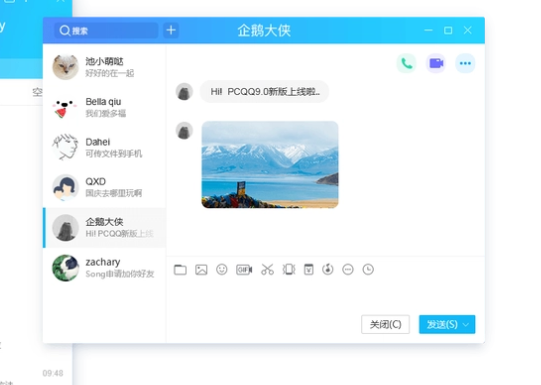Click the red packet icon in toolbar

point(308,269)
